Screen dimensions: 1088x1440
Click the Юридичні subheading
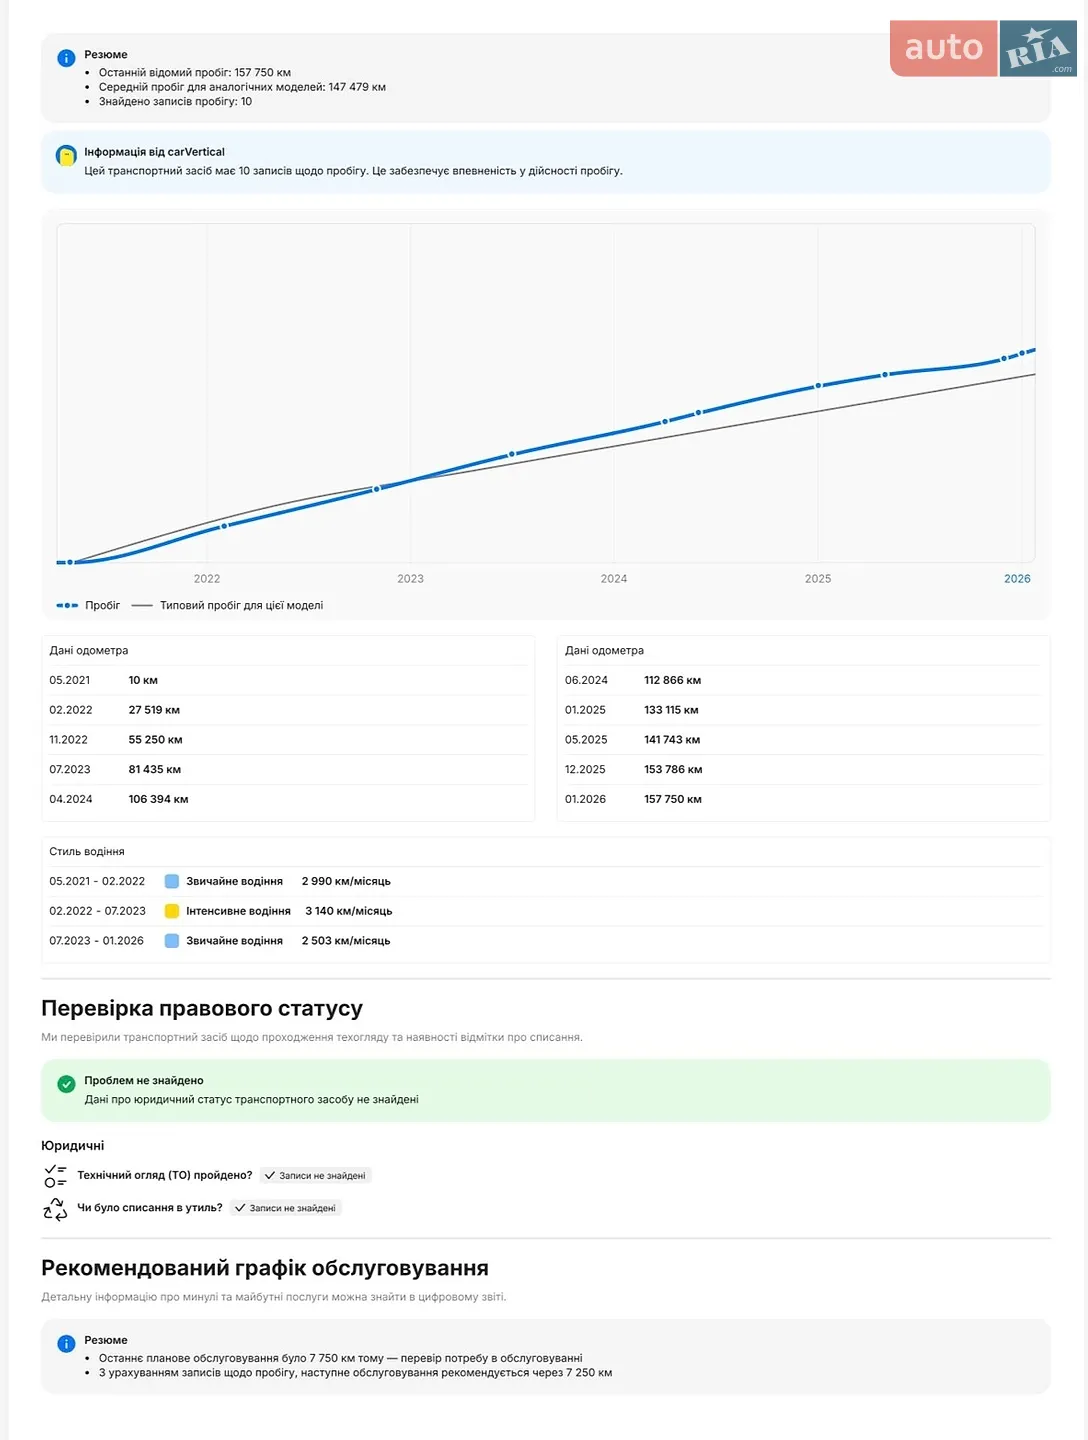(72, 1146)
